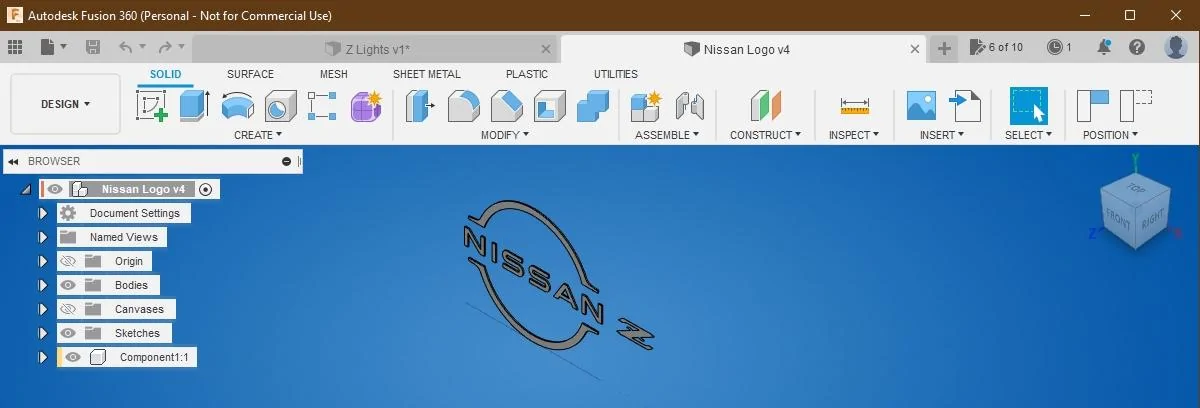Open the INSERT dropdown menu
Screen dimensions: 1200x408
coord(942,135)
